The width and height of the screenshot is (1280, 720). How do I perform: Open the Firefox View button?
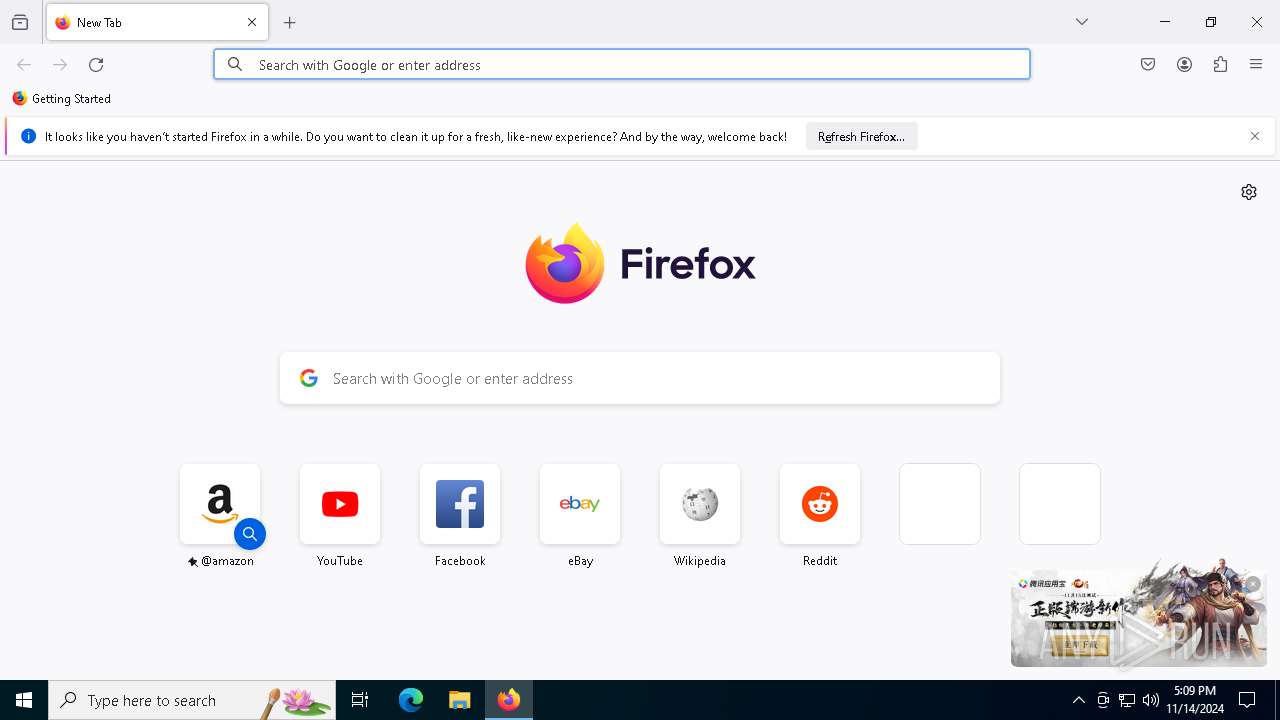tap(20, 23)
